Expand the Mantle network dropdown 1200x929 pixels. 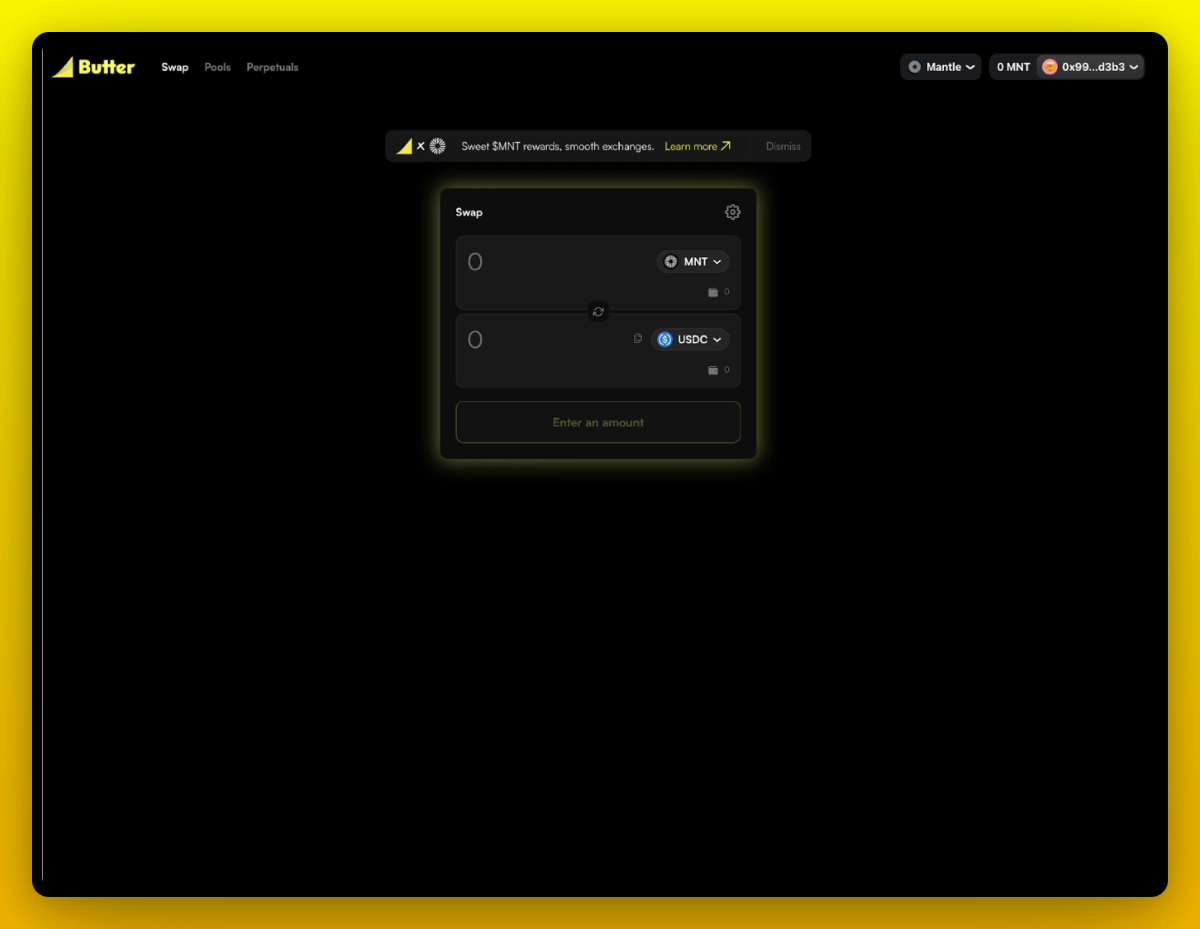(941, 67)
